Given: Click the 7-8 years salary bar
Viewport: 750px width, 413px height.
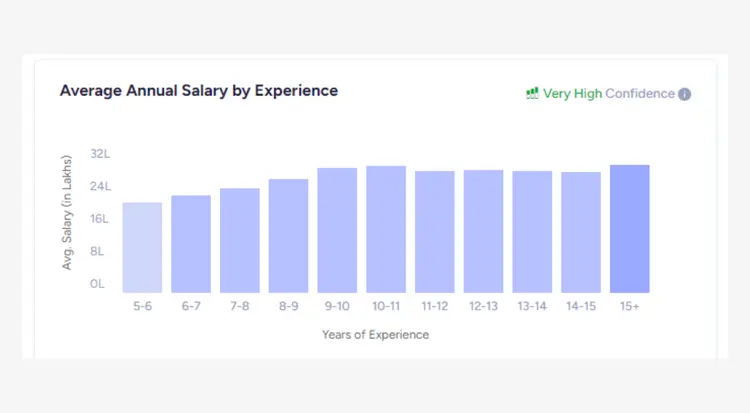Looking at the screenshot, I should tap(240, 240).
